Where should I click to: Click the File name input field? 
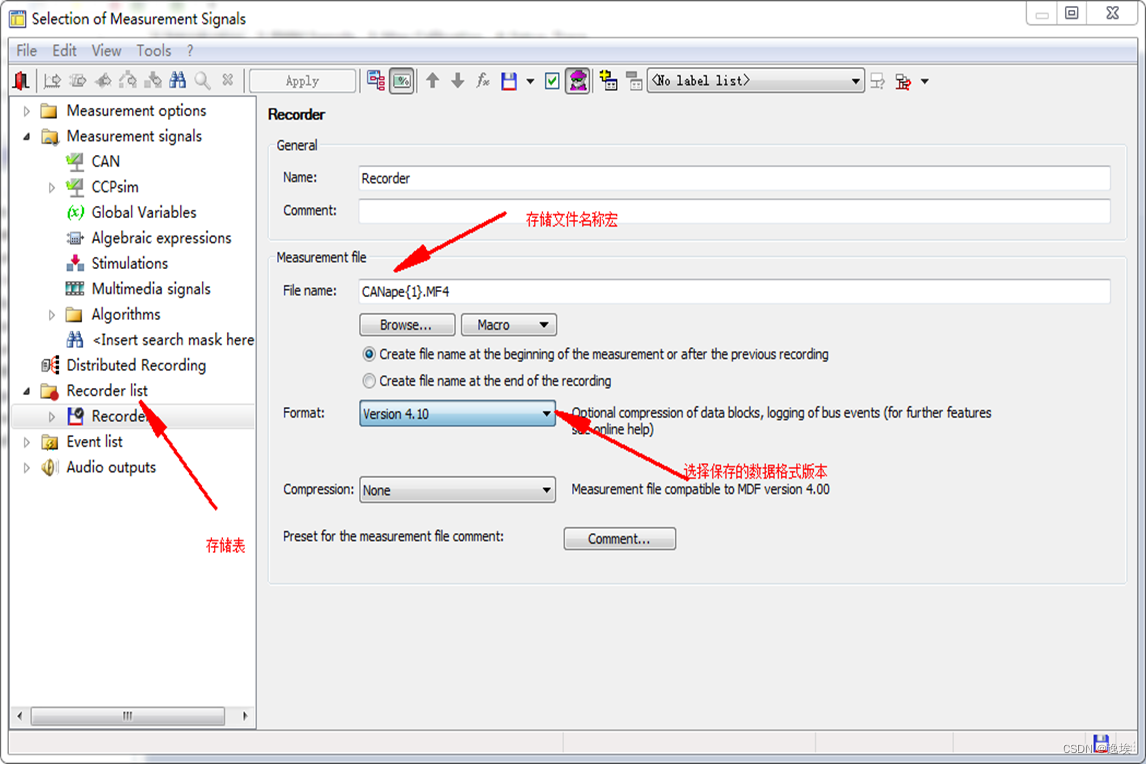[x=734, y=292]
